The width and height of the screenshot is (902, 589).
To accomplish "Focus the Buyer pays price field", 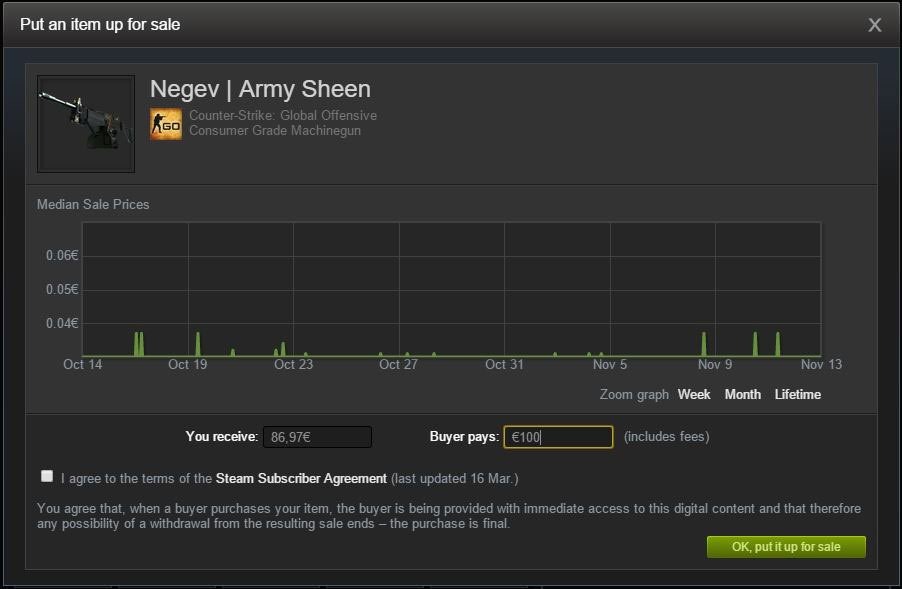I will [x=558, y=437].
